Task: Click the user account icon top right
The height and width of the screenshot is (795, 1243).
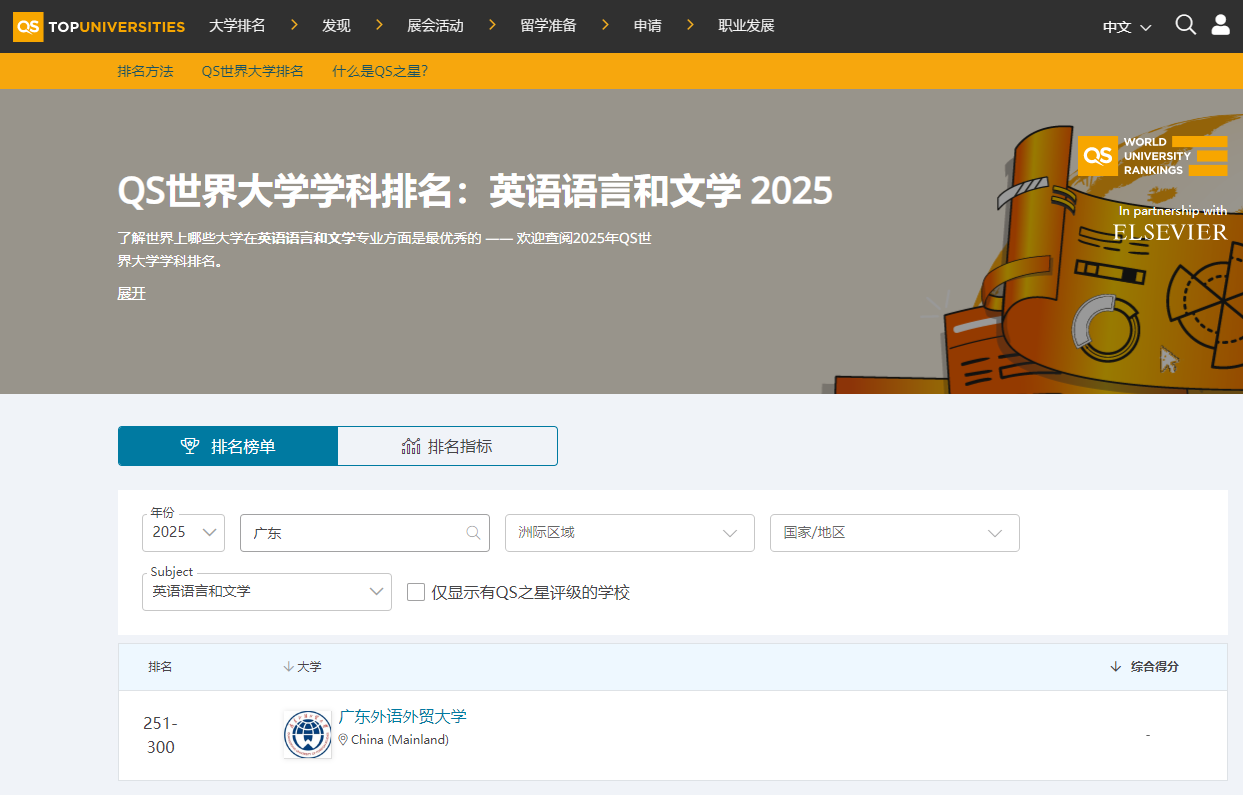Action: tap(1221, 25)
